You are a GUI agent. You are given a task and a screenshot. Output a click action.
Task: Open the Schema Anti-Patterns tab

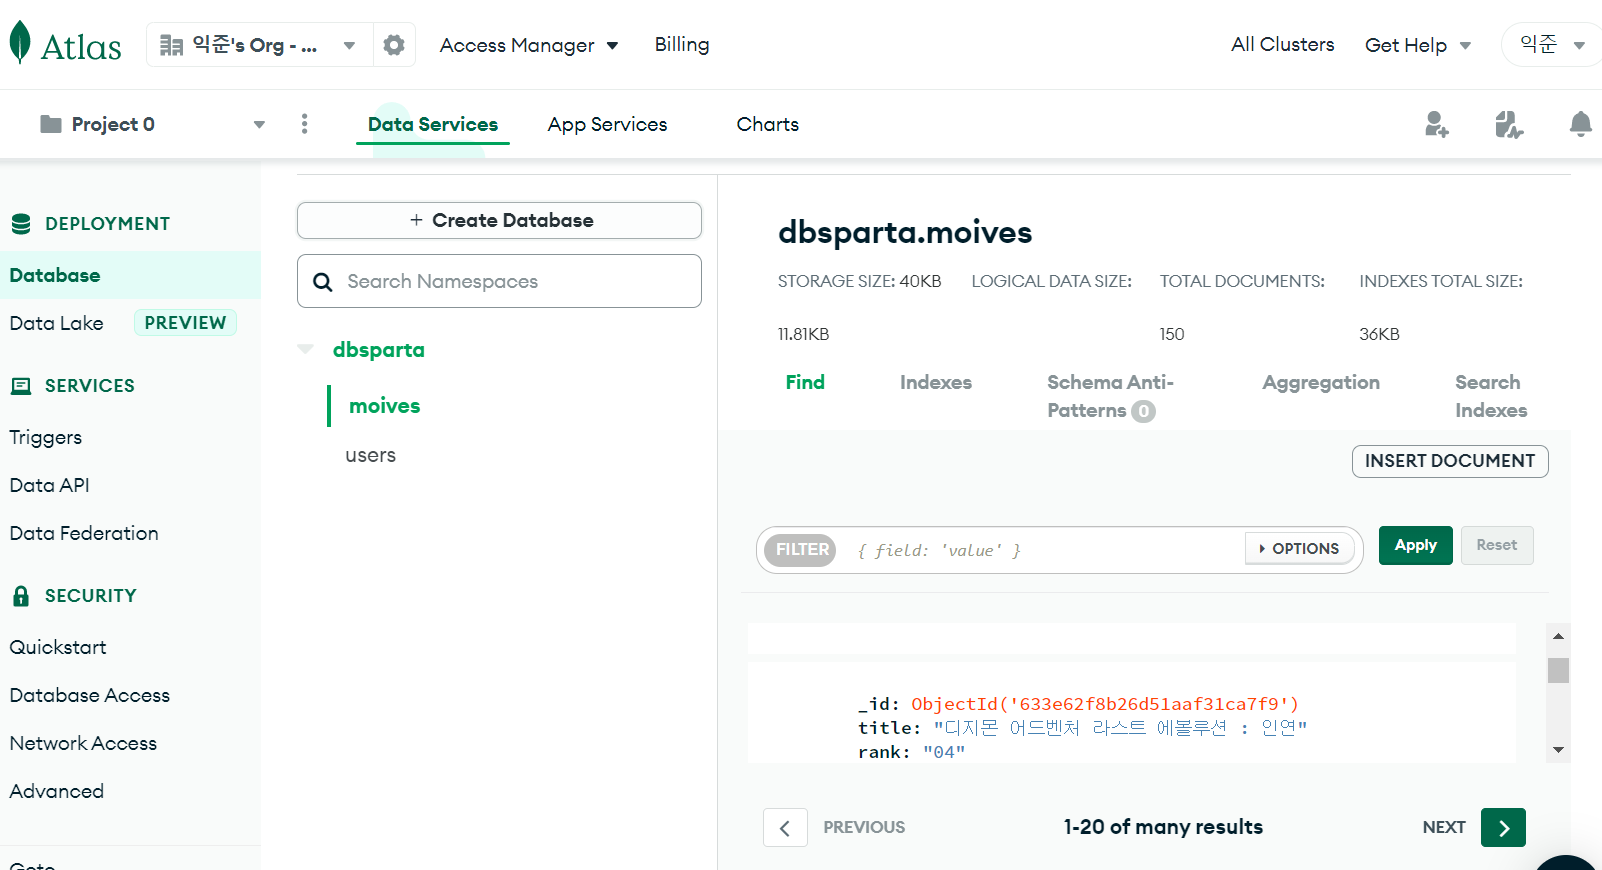(1110, 396)
